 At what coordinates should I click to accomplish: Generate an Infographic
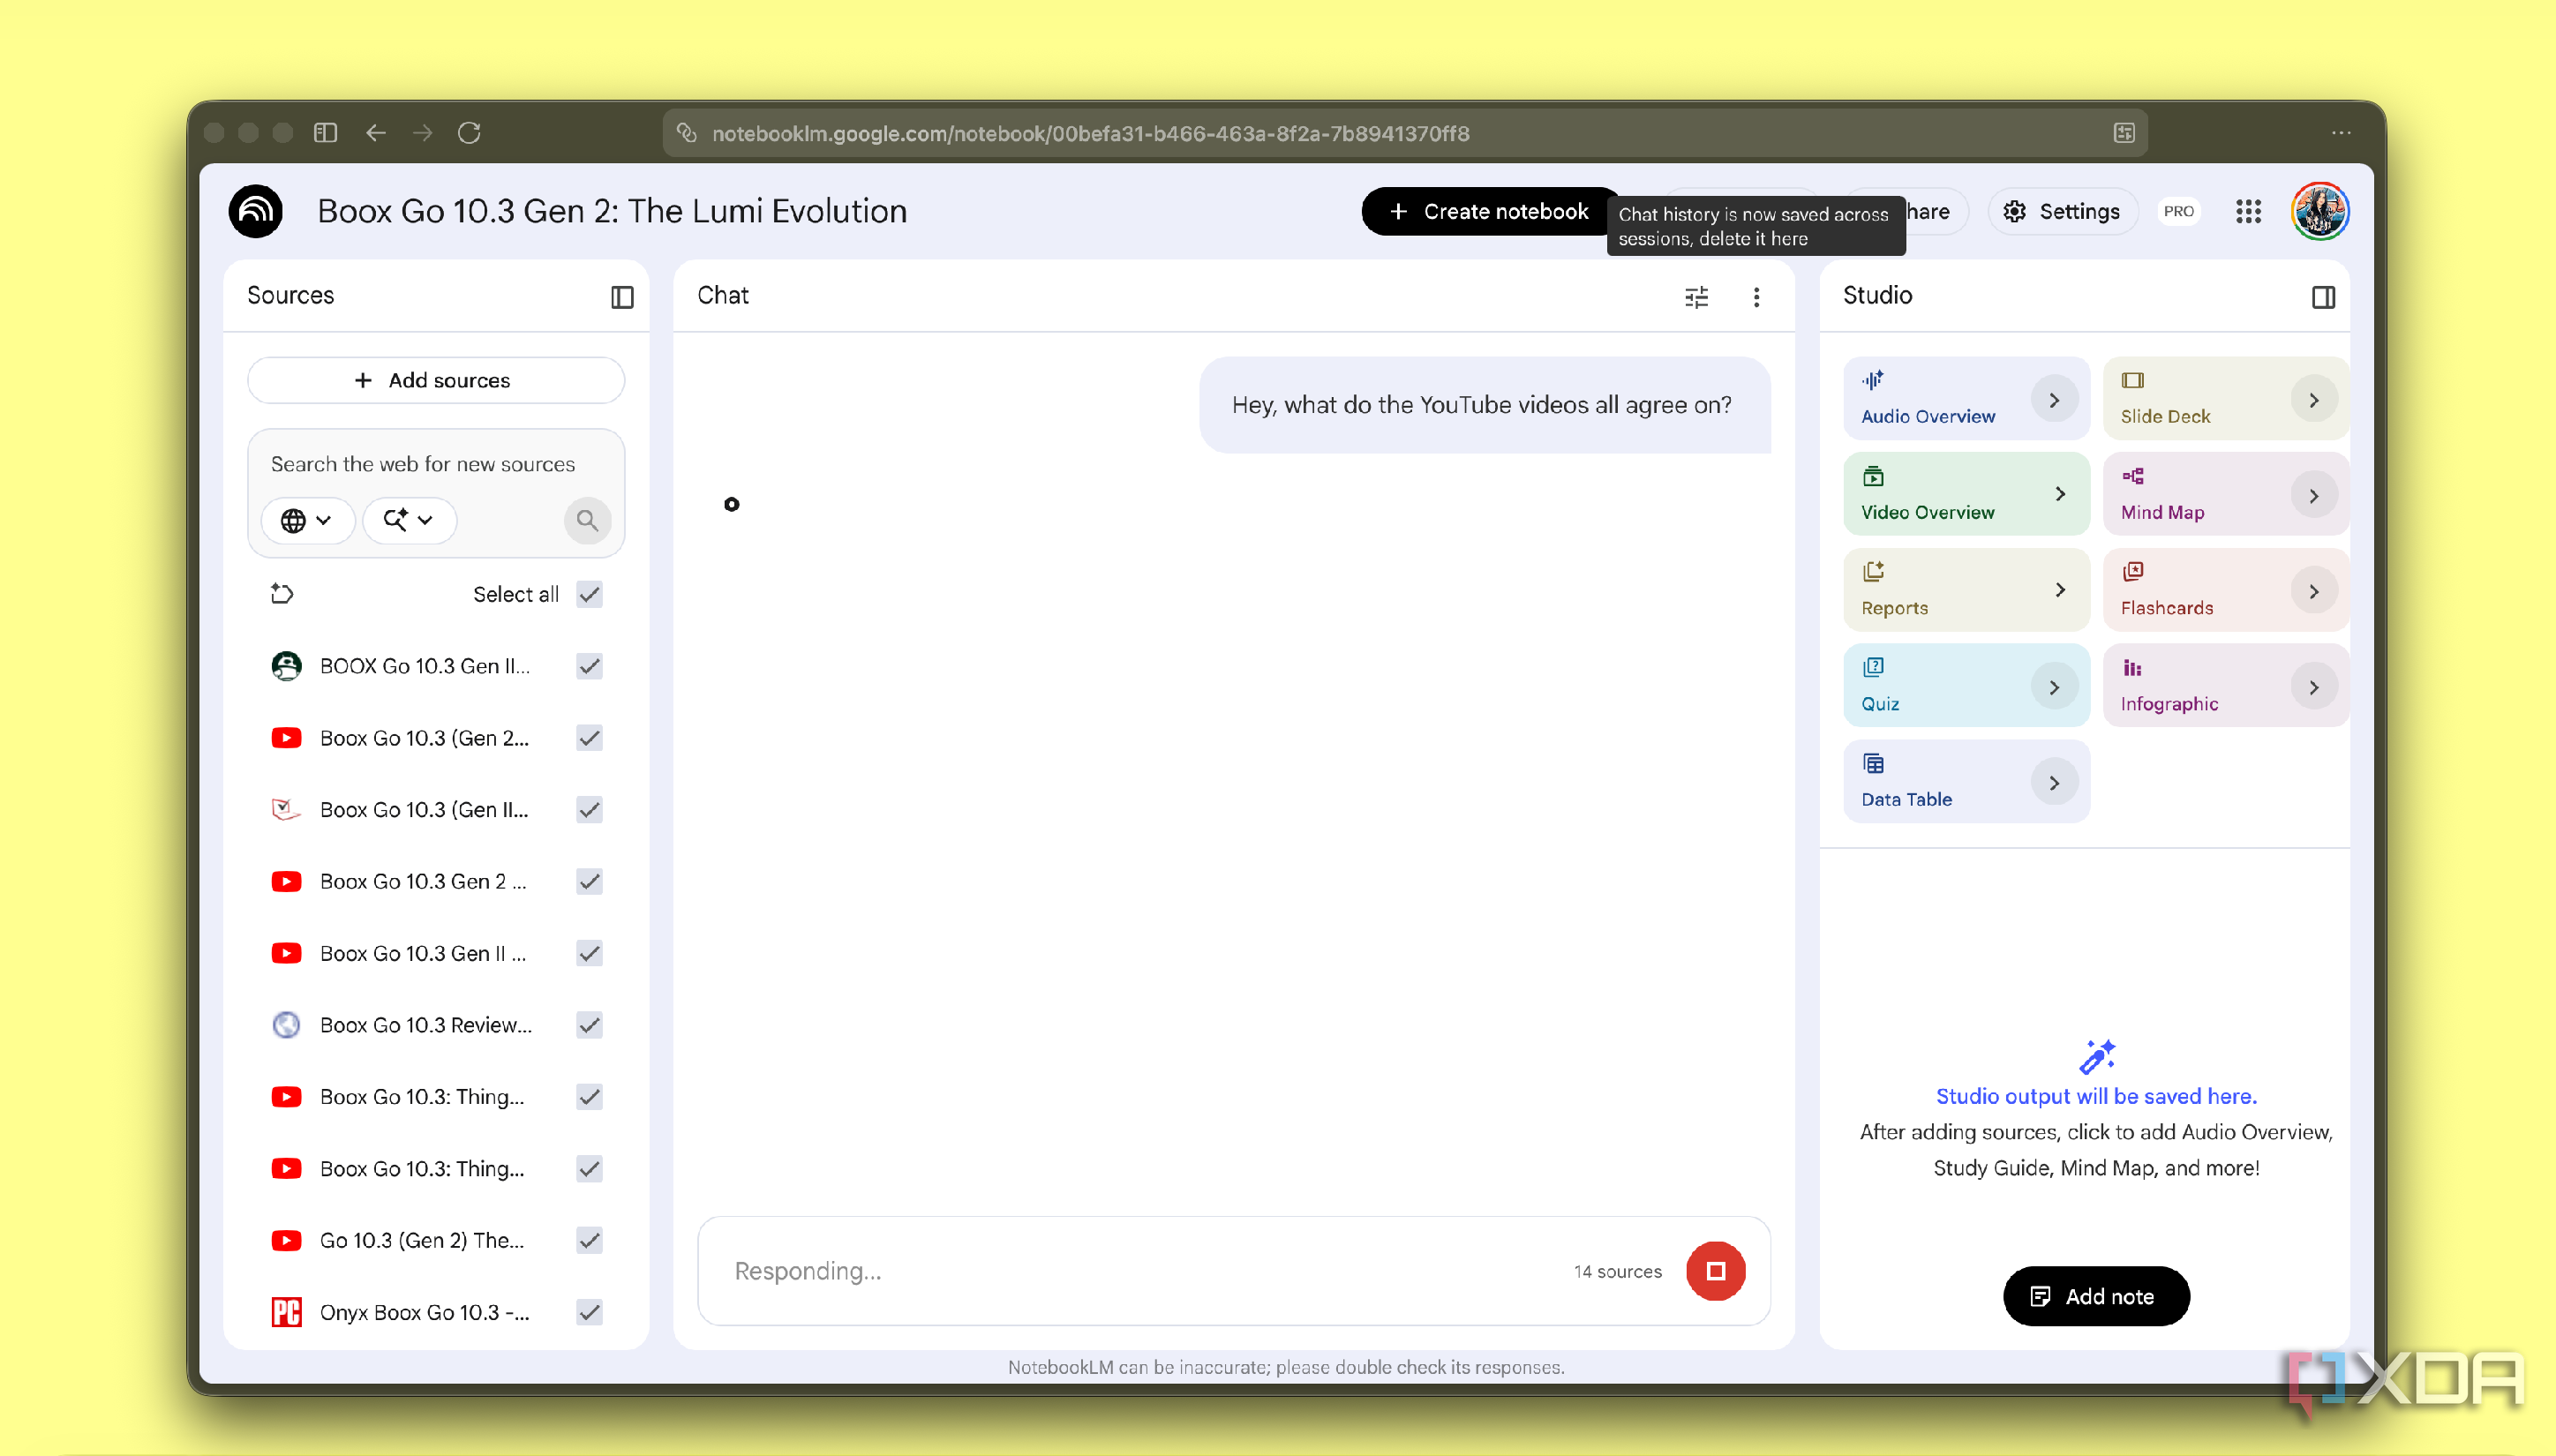[2226, 686]
